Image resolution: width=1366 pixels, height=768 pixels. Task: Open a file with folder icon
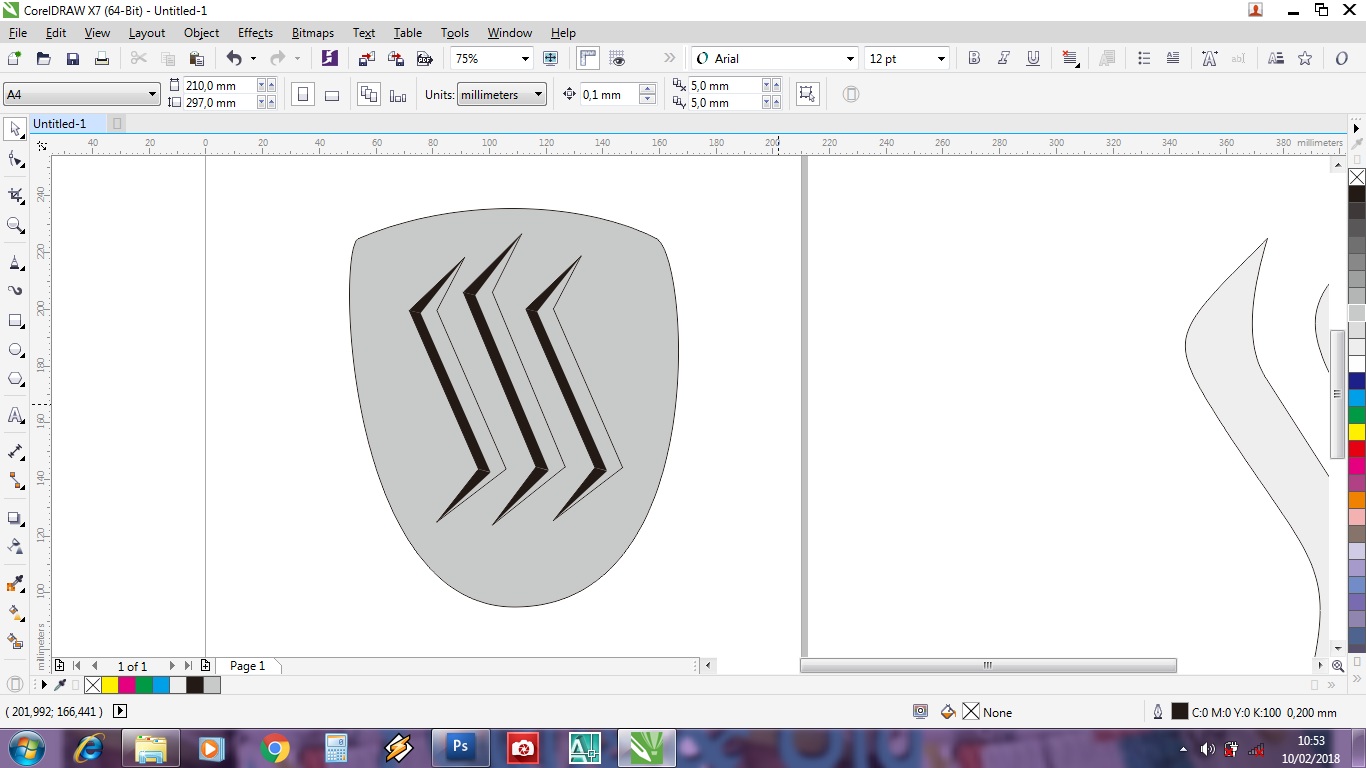(x=43, y=59)
